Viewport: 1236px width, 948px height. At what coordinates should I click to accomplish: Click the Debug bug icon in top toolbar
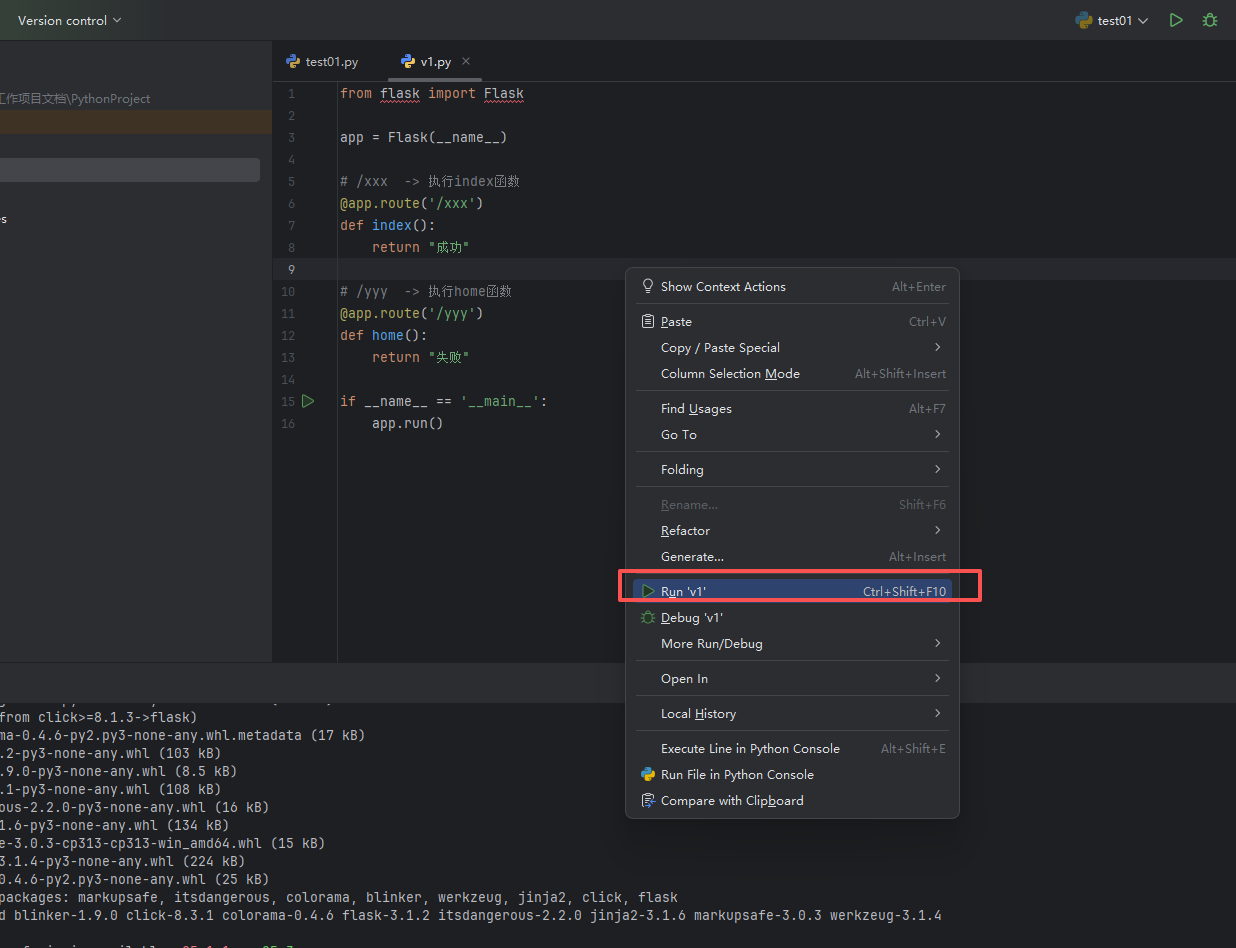tap(1209, 20)
